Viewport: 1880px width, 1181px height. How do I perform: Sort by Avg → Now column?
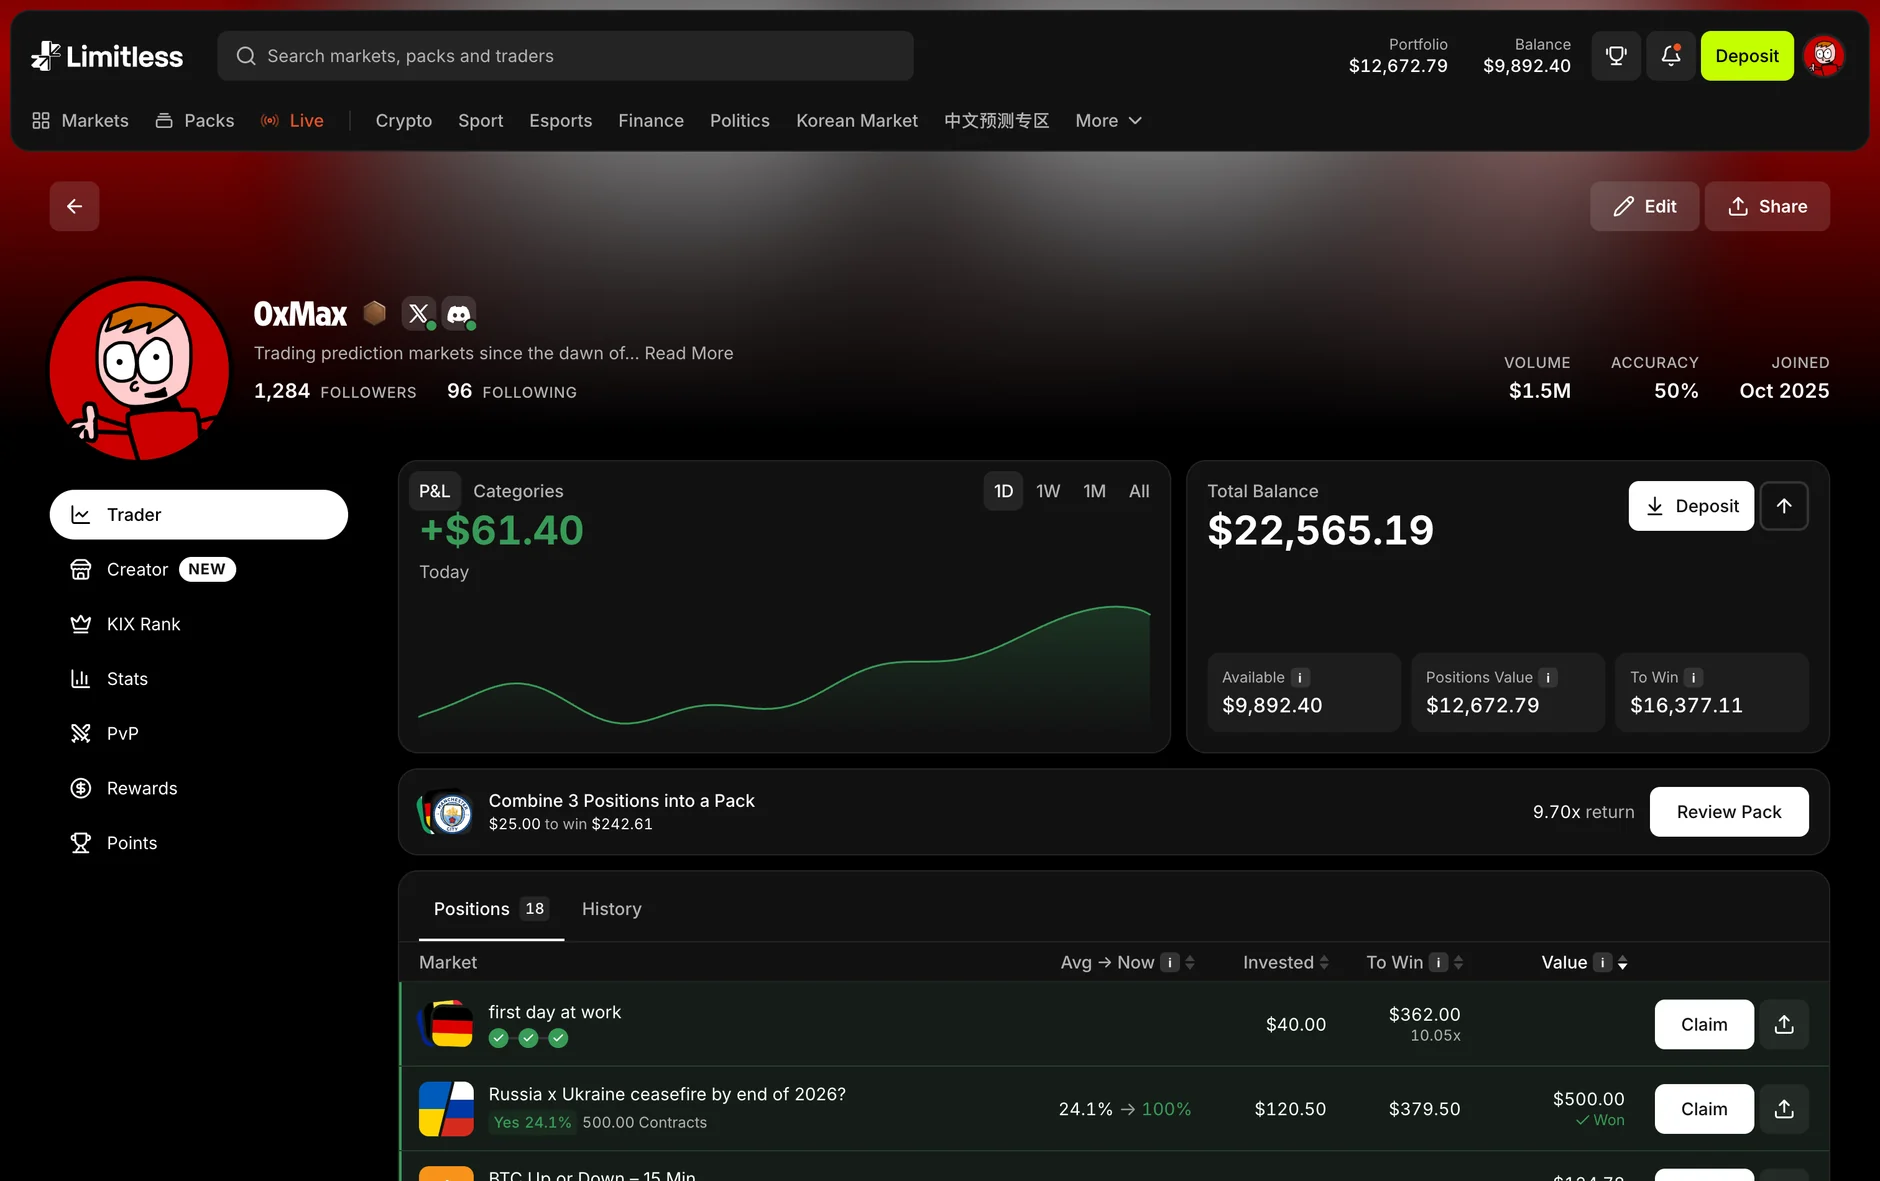point(1190,962)
